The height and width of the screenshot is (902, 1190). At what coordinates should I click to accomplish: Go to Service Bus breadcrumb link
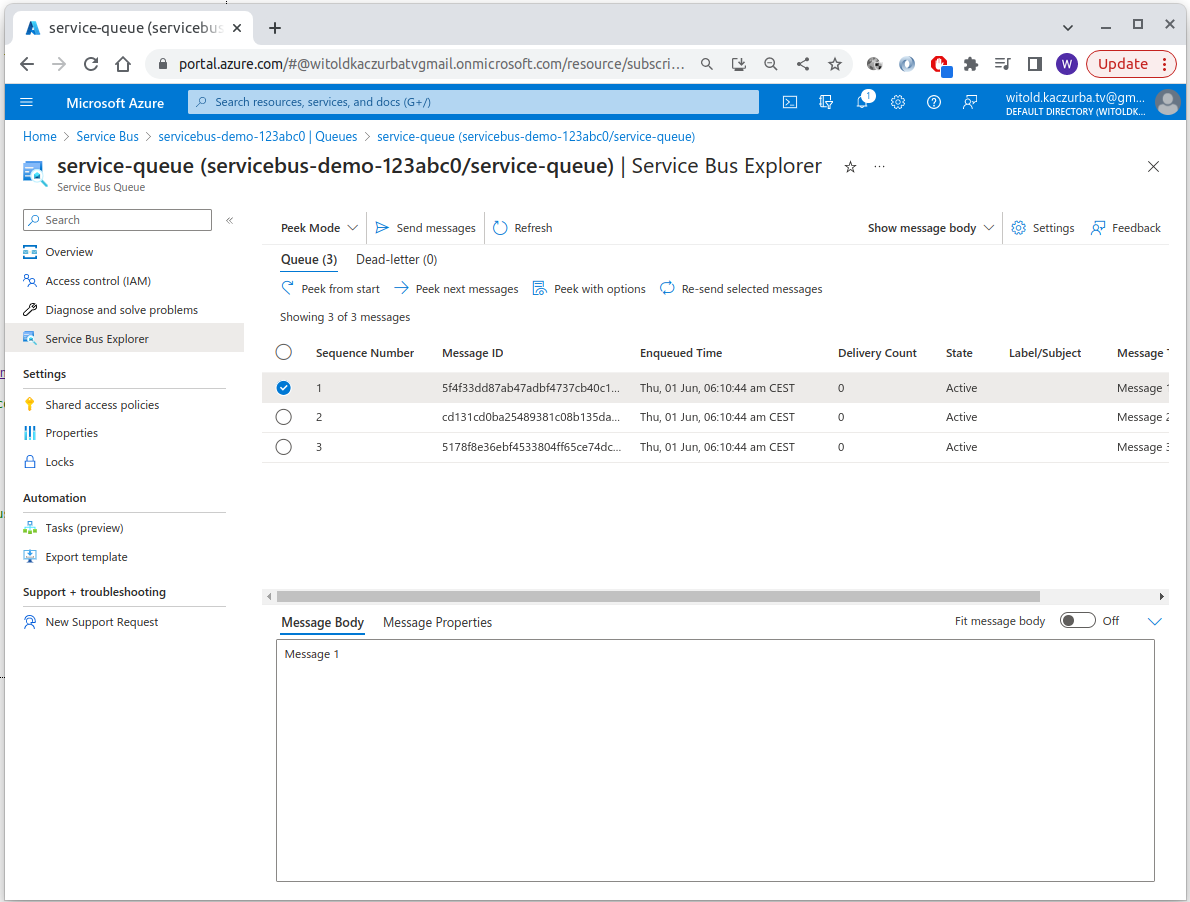[x=108, y=137]
